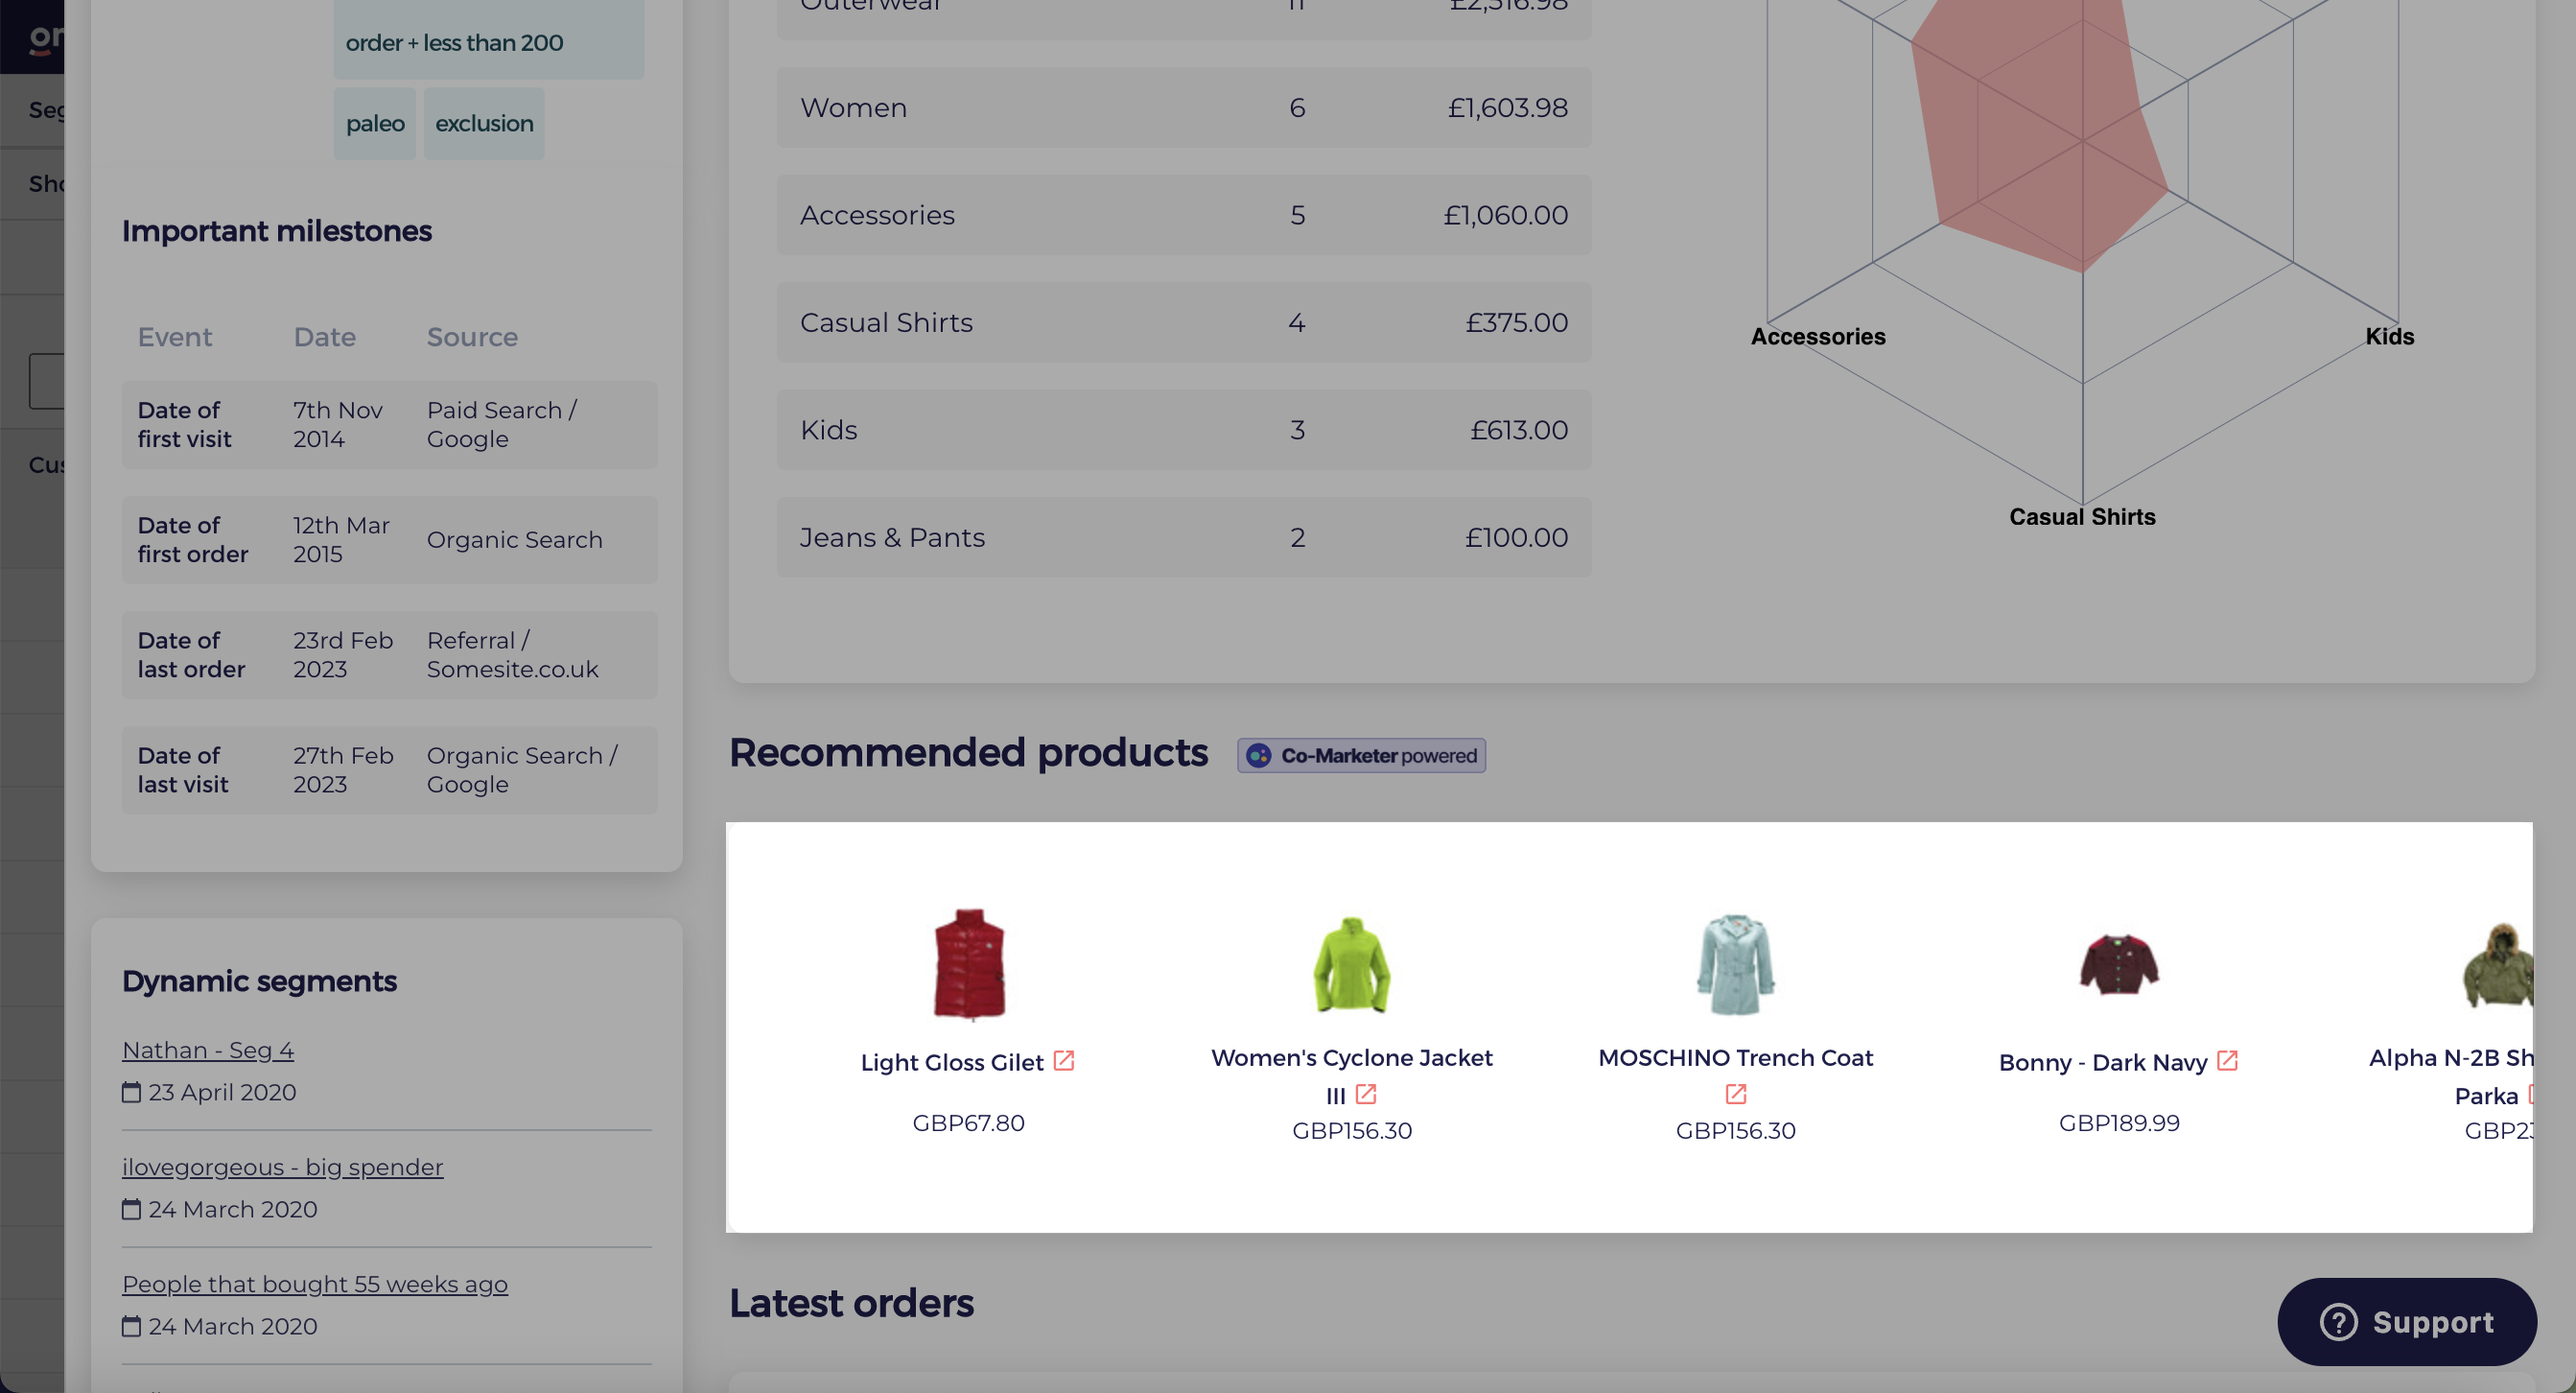Open the Women's Cyclone Jacket III external link icon
This screenshot has height=1393, width=2576.
[1366, 1095]
